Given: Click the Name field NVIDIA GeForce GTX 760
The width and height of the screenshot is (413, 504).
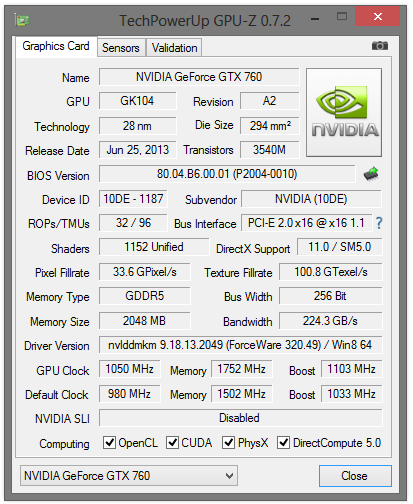Looking at the screenshot, I should (199, 77).
